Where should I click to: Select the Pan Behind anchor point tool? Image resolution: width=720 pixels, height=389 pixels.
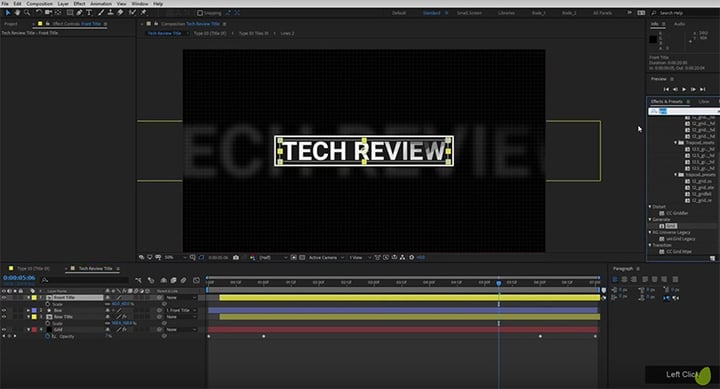coord(58,12)
